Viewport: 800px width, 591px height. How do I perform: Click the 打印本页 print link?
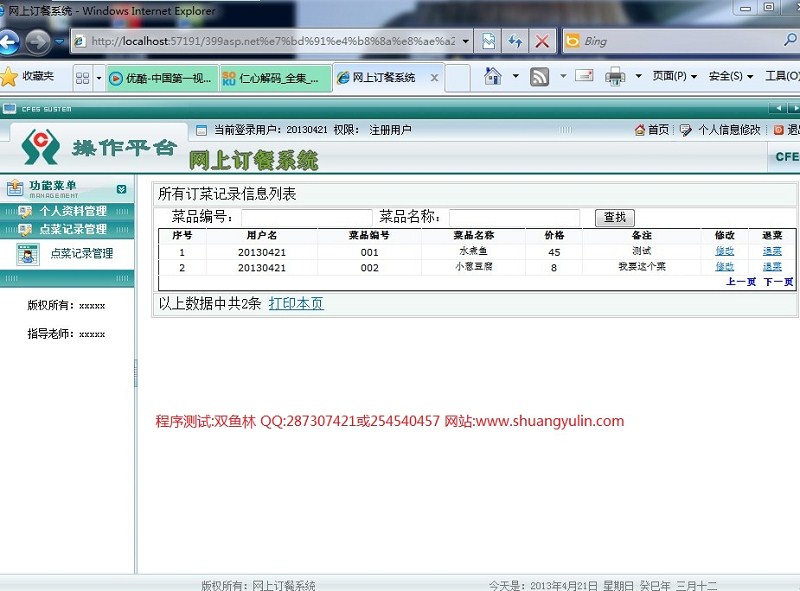tap(296, 304)
